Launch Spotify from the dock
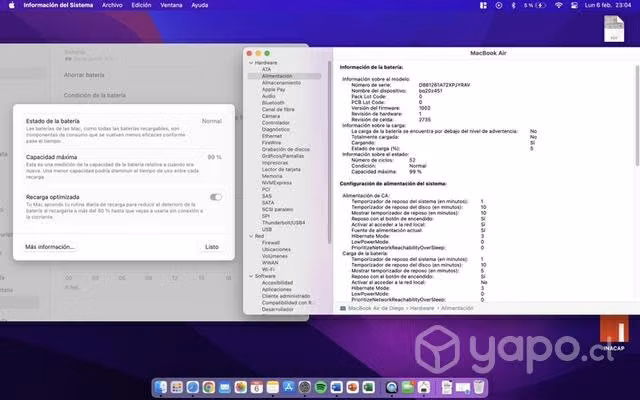Screen dimensions: 640x400 [x=321, y=387]
